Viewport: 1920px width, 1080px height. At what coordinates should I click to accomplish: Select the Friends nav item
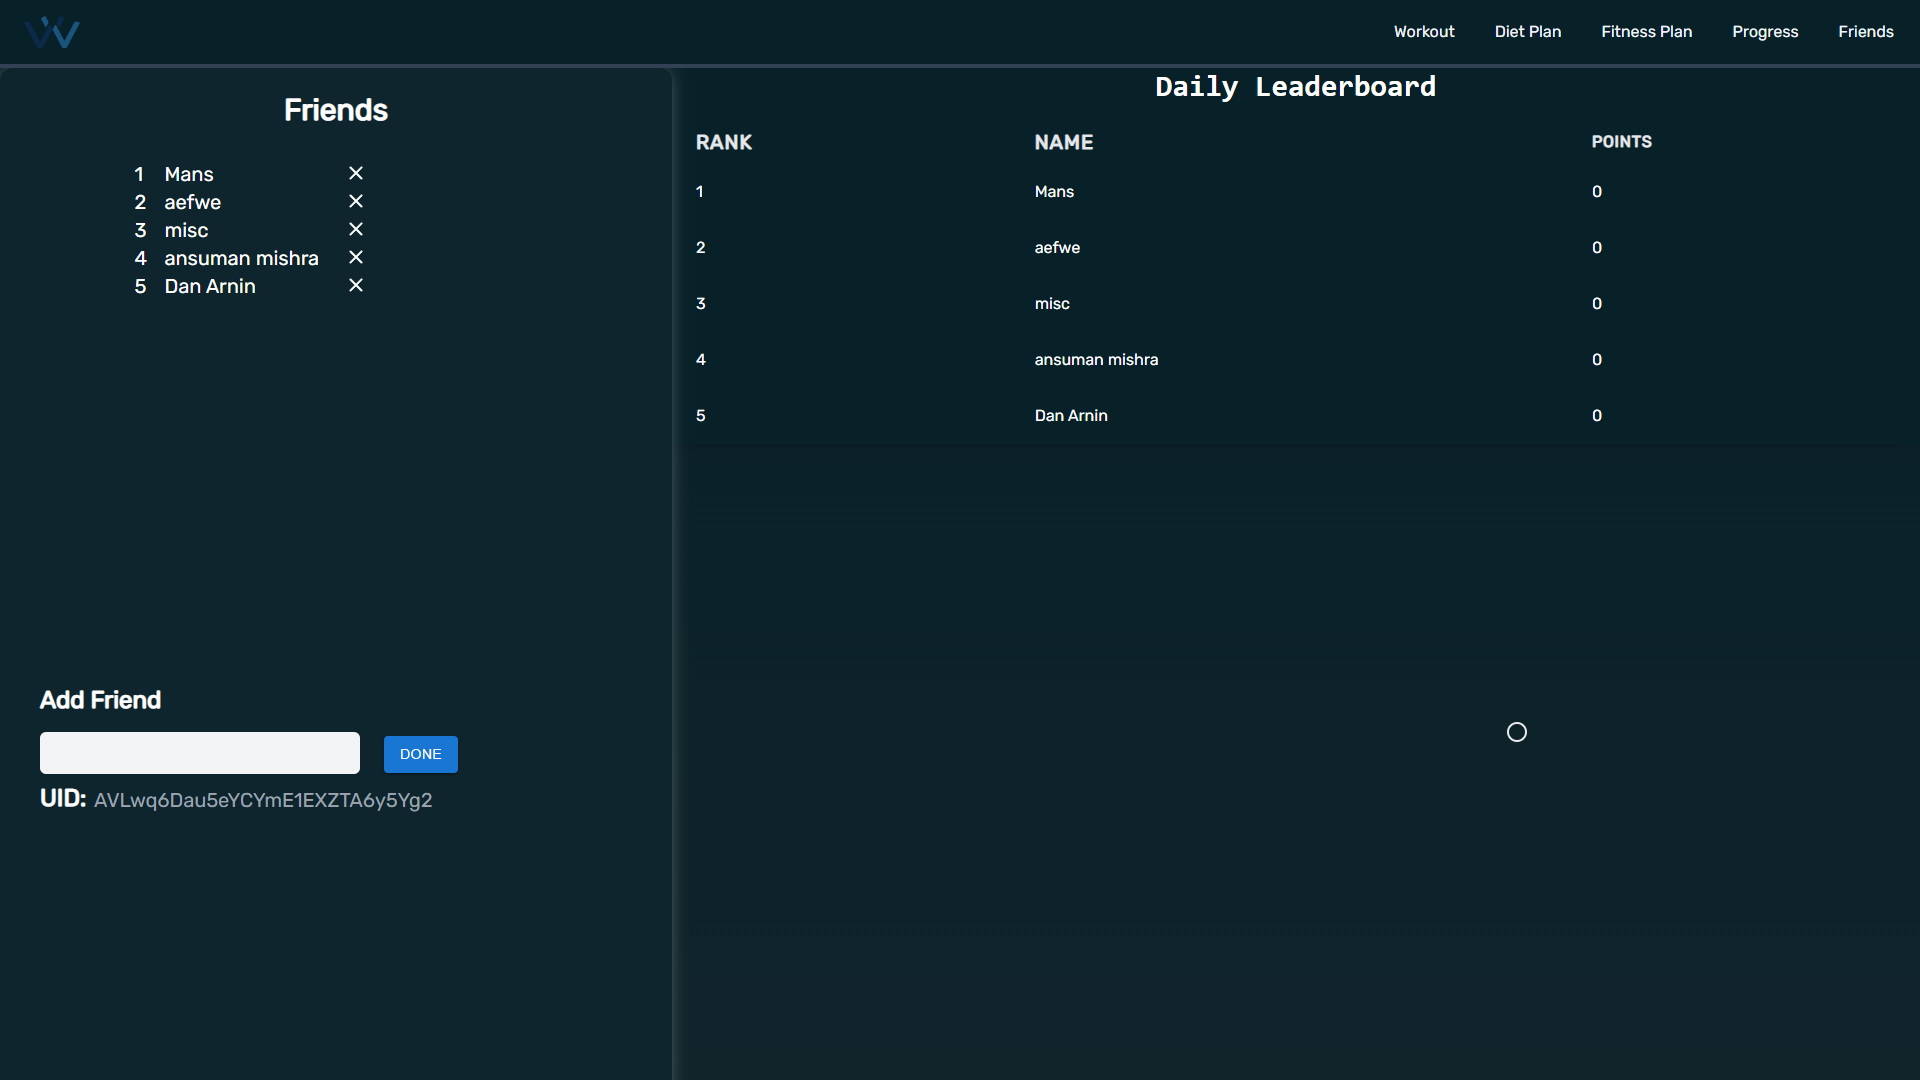tap(1865, 32)
